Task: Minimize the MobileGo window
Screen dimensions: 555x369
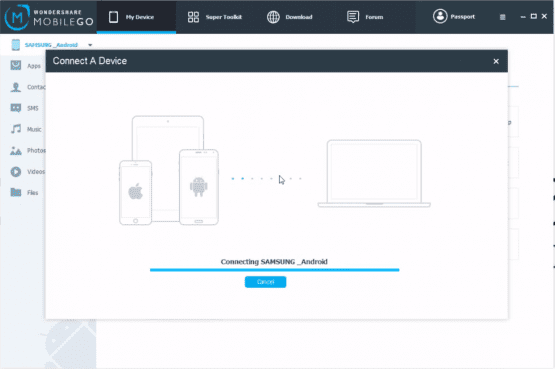Action: point(523,17)
